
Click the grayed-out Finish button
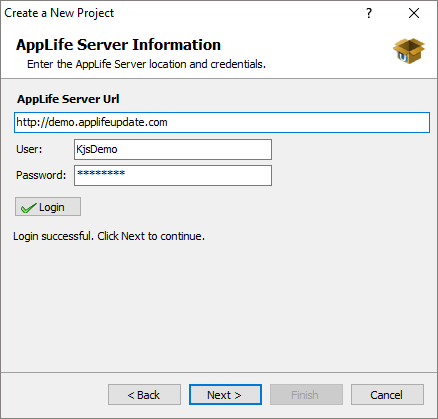pos(306,395)
